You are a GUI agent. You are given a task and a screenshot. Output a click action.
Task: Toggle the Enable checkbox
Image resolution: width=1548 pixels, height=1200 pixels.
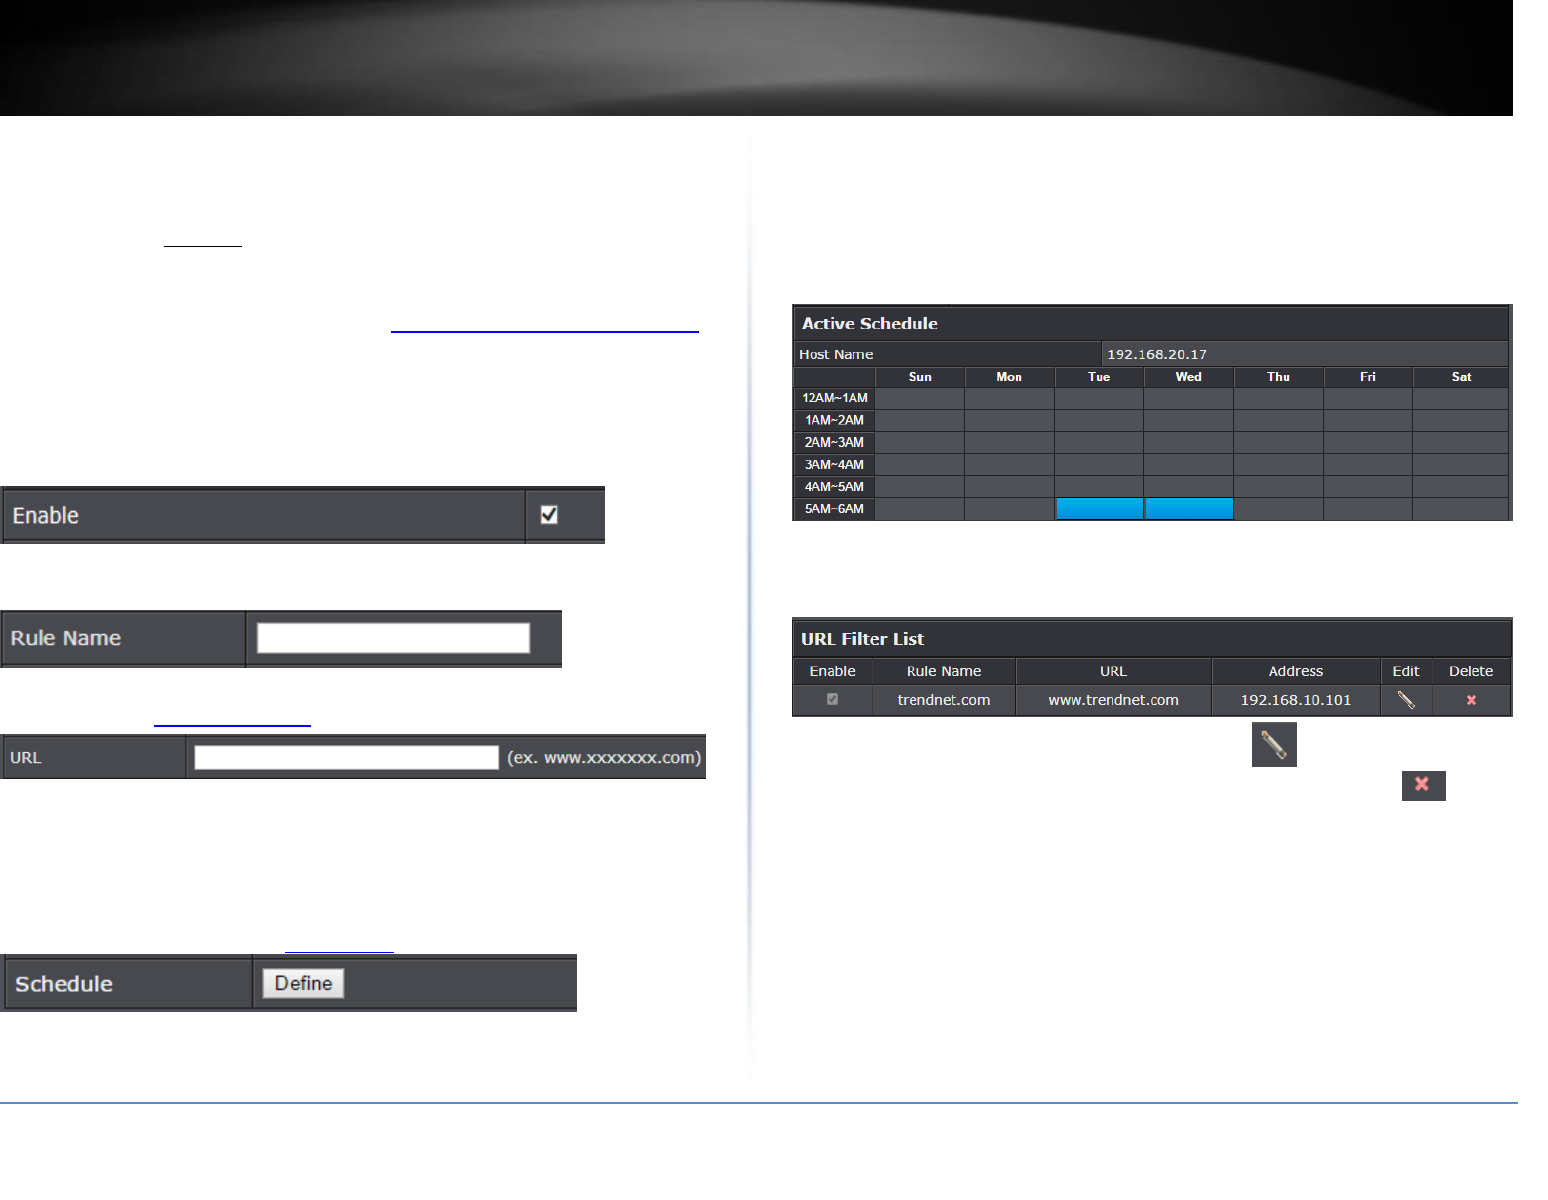(x=549, y=515)
